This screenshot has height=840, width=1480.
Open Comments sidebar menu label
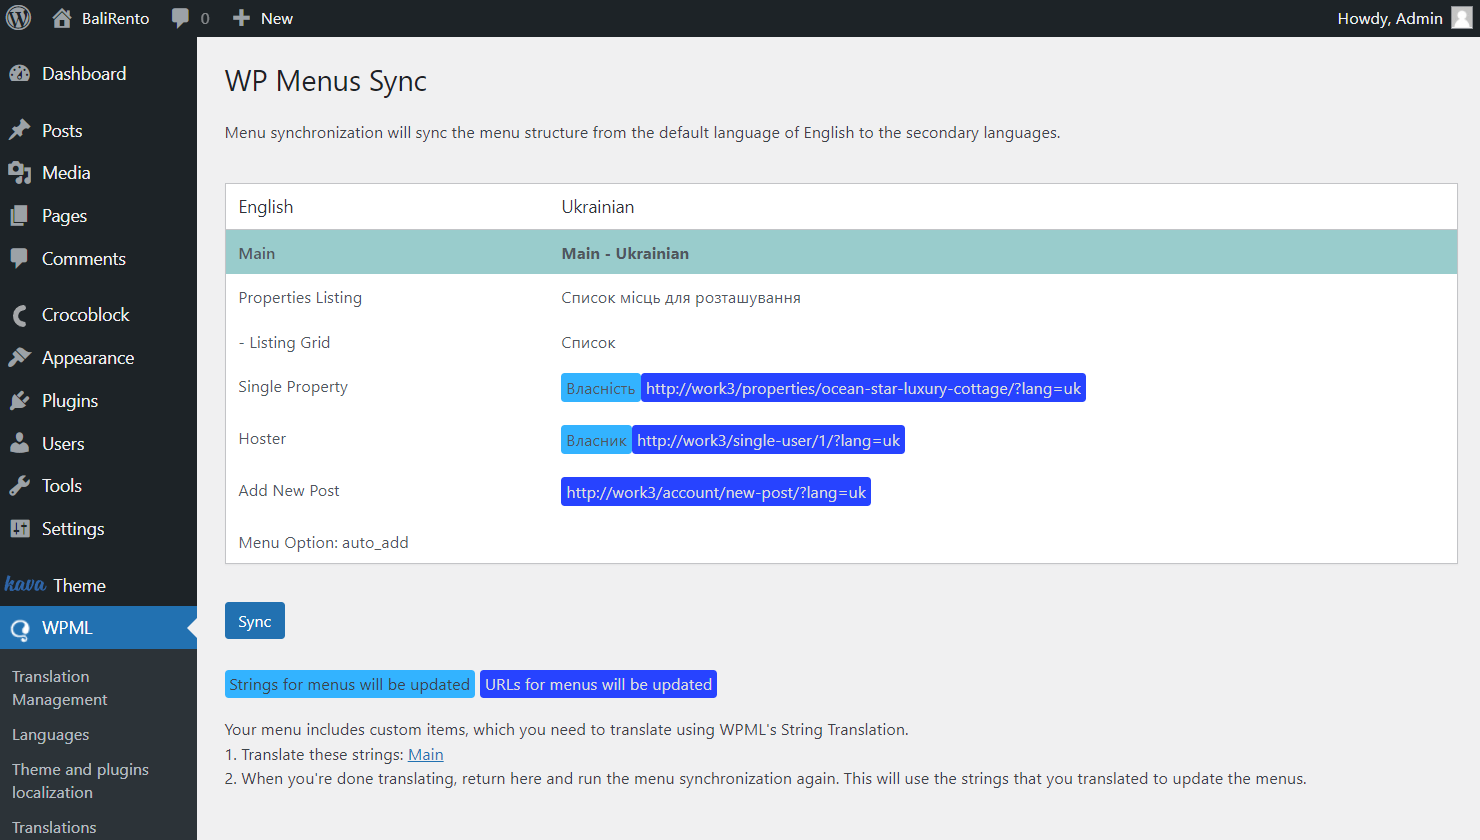(84, 258)
